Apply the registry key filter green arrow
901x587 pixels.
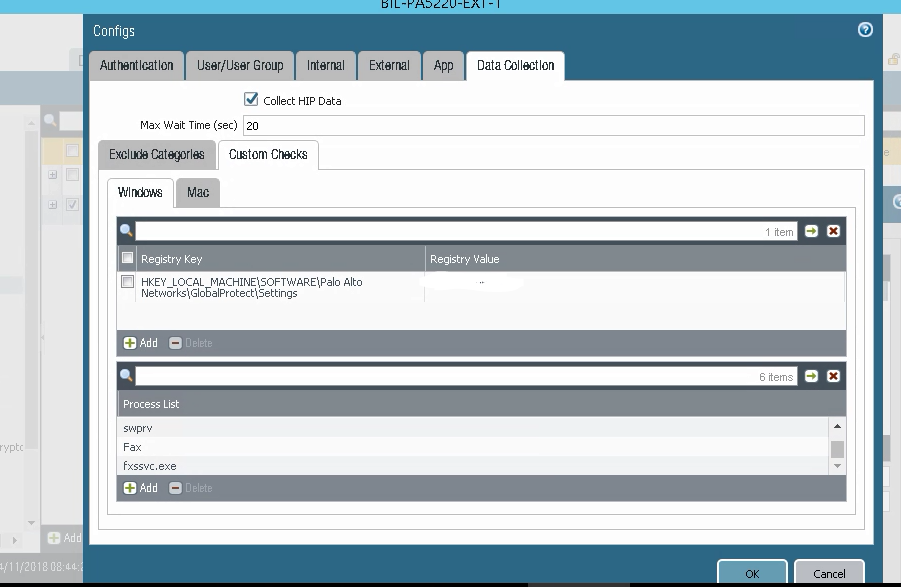click(x=811, y=231)
